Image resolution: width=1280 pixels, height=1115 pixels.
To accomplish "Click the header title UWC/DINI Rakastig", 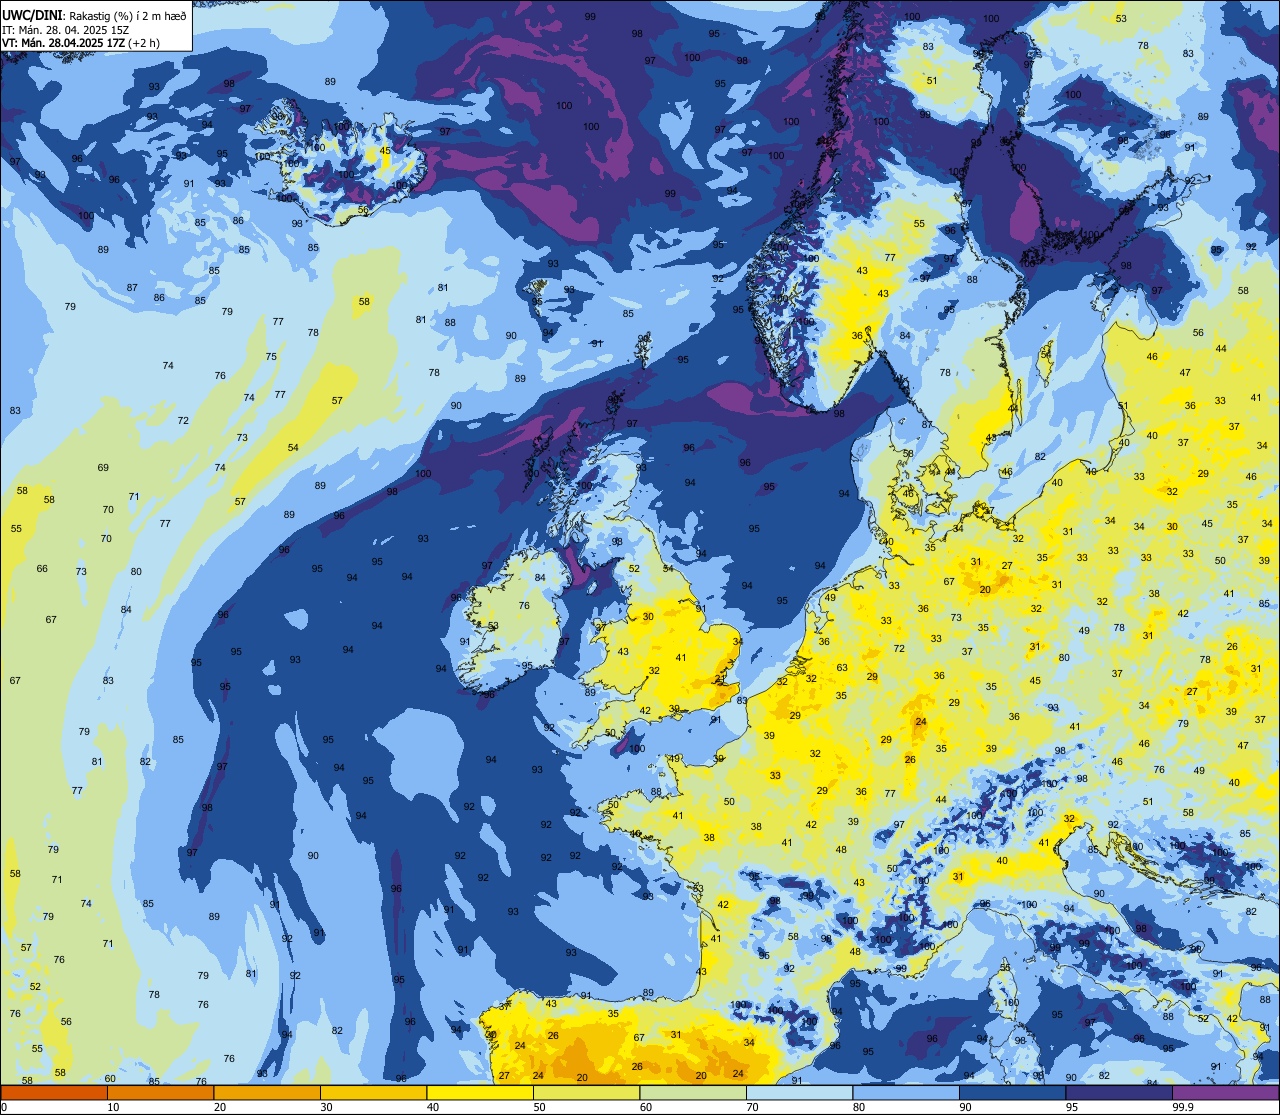I will click(x=94, y=15).
